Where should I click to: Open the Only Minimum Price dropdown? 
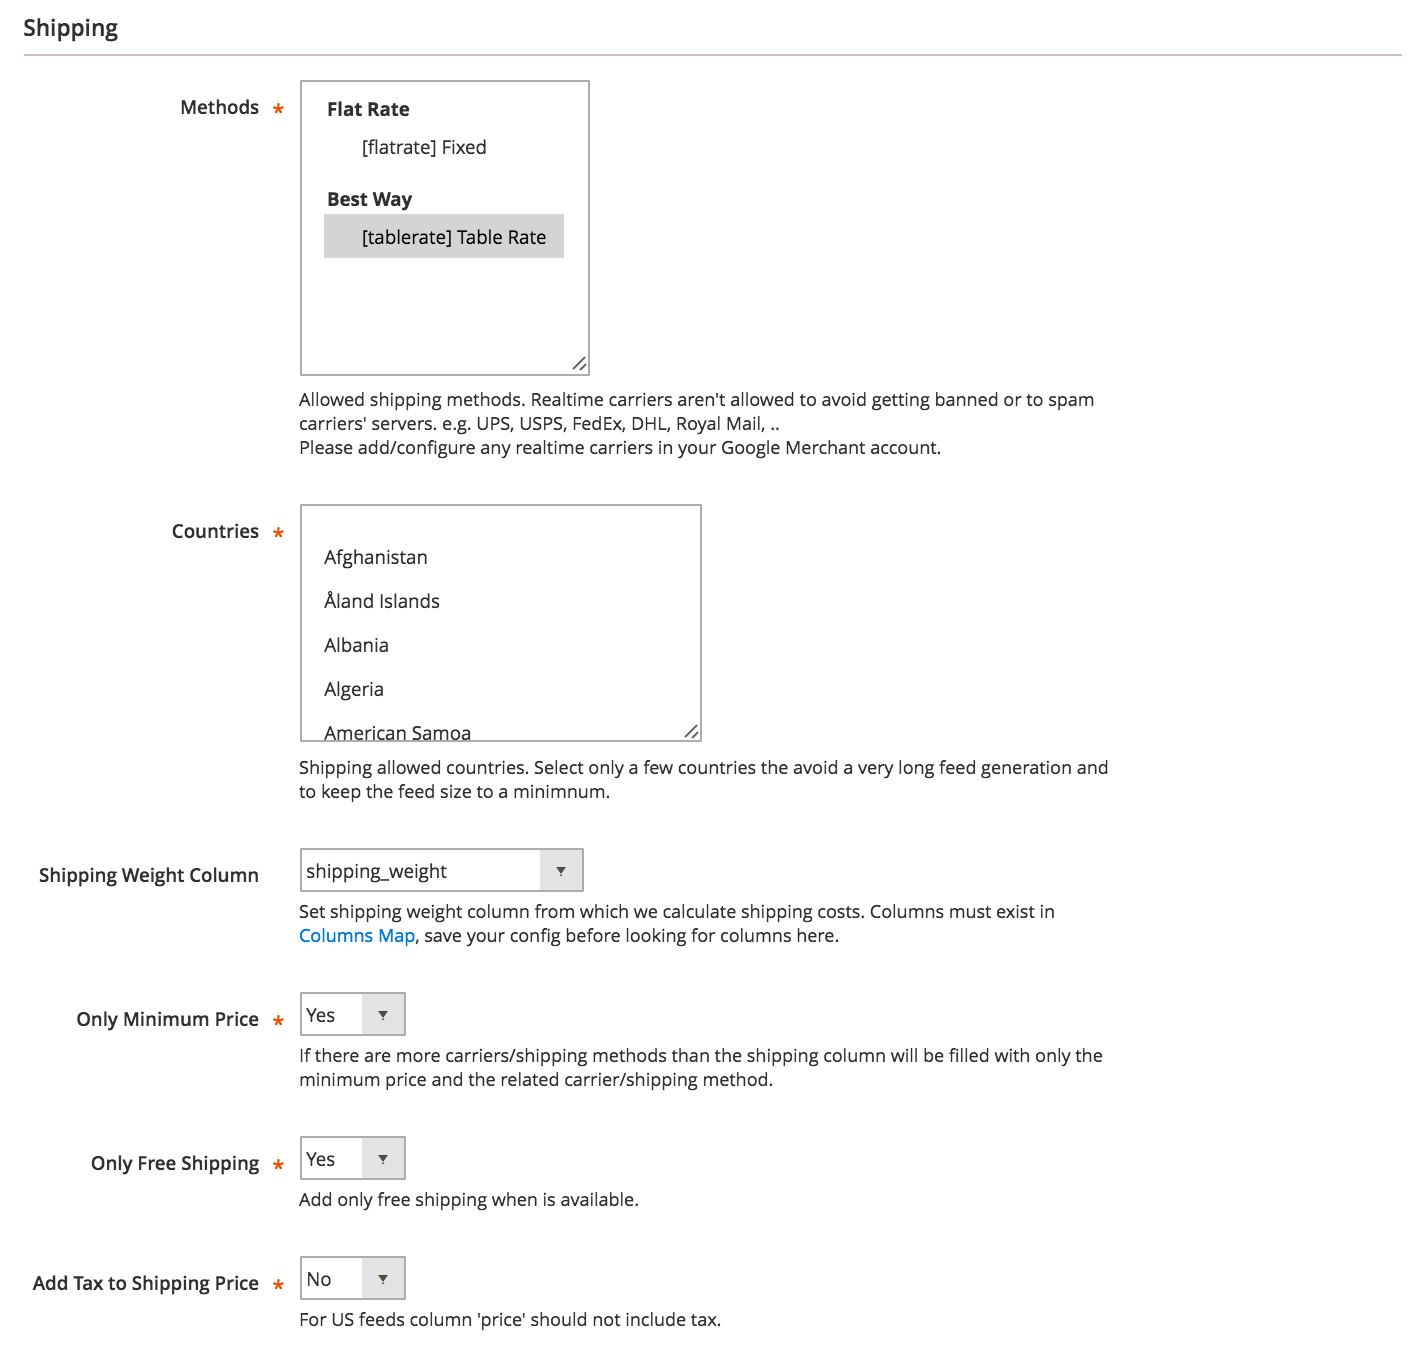353,1014
